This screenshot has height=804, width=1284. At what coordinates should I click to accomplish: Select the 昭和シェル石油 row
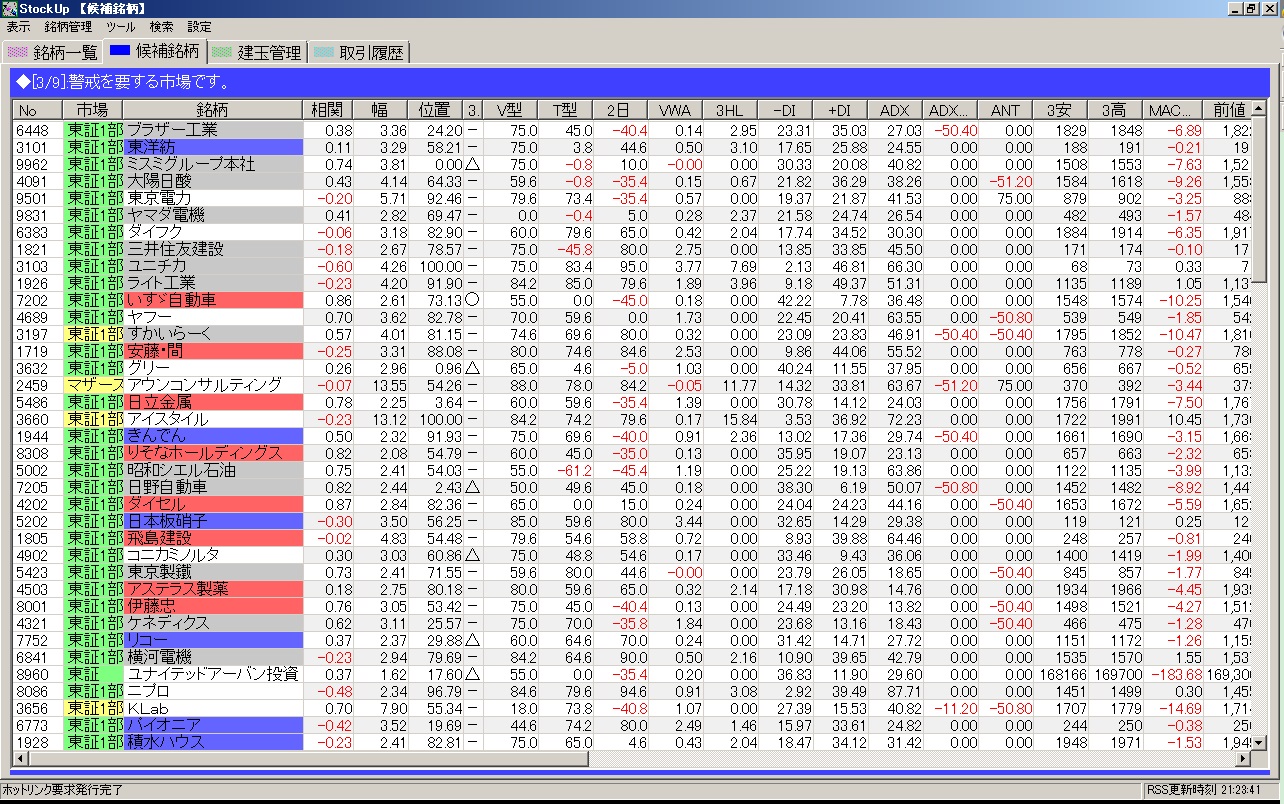coord(632,470)
